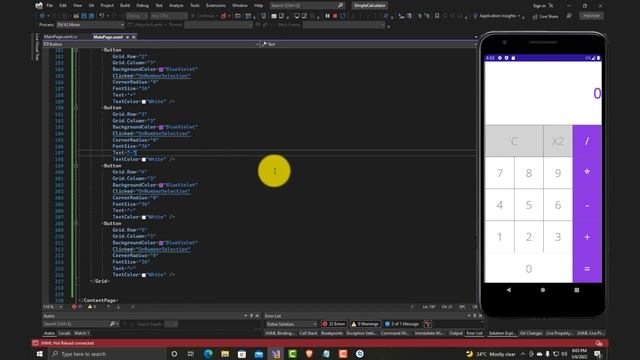Switch to the Locals tab

pyautogui.click(x=64, y=333)
